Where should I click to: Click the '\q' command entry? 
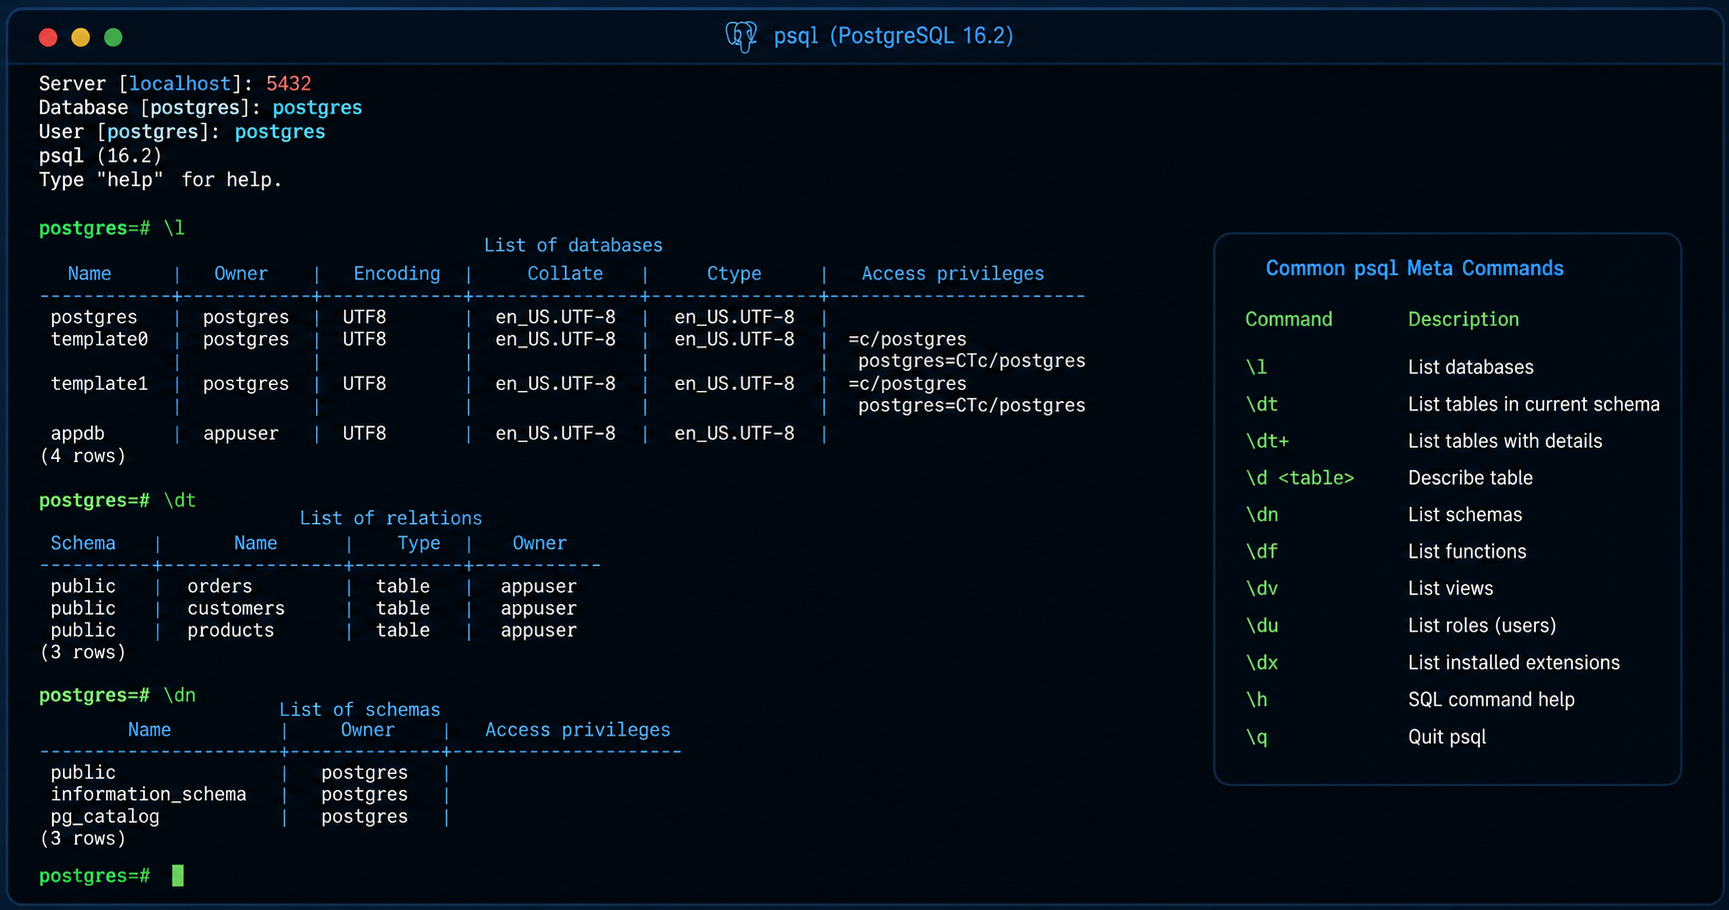click(x=1256, y=737)
